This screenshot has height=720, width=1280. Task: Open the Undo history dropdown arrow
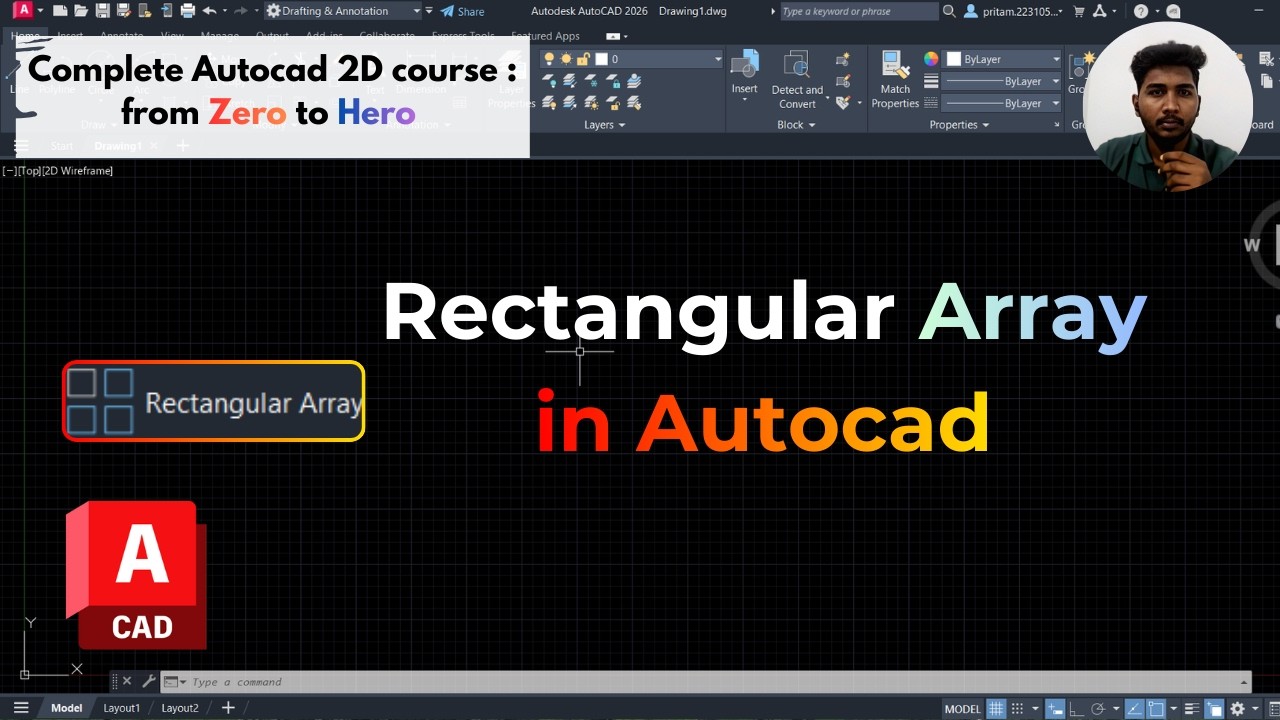point(224,11)
